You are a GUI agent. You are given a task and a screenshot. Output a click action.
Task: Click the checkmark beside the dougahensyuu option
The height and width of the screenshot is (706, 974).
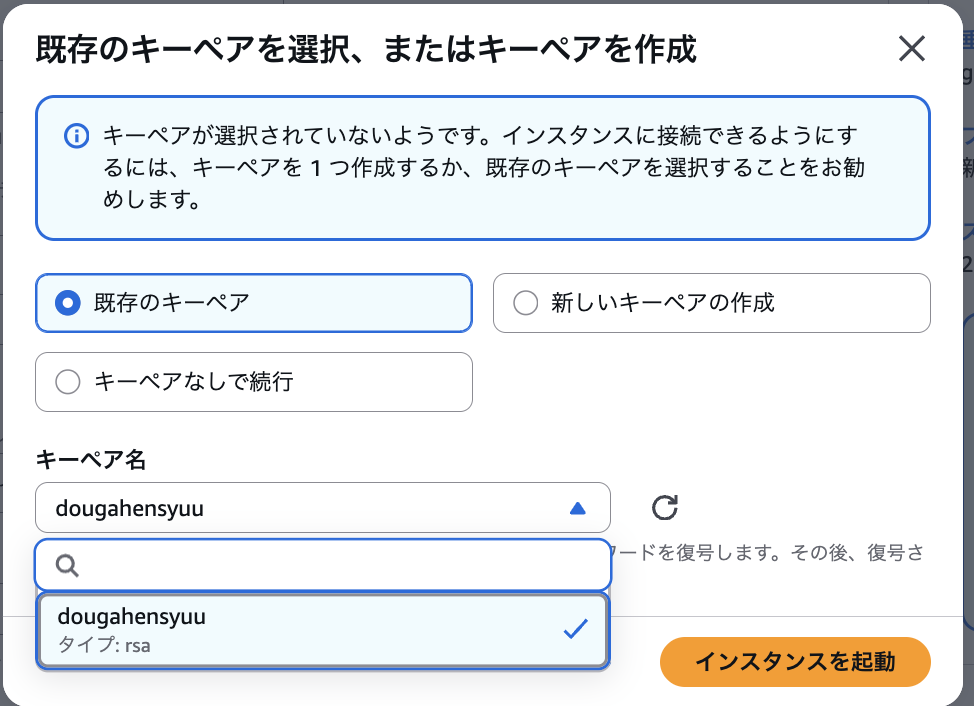coord(575,629)
